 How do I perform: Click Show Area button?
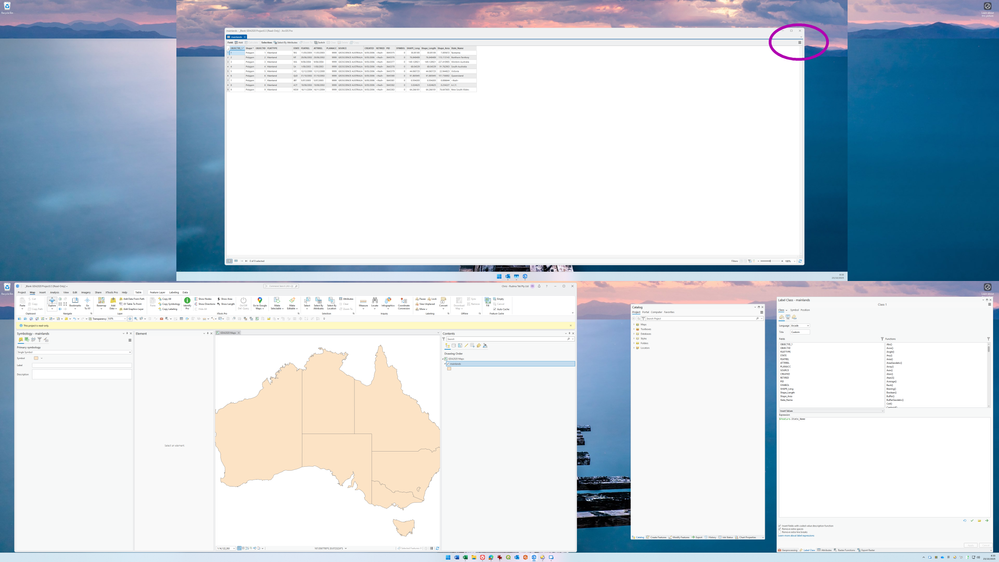[225, 299]
